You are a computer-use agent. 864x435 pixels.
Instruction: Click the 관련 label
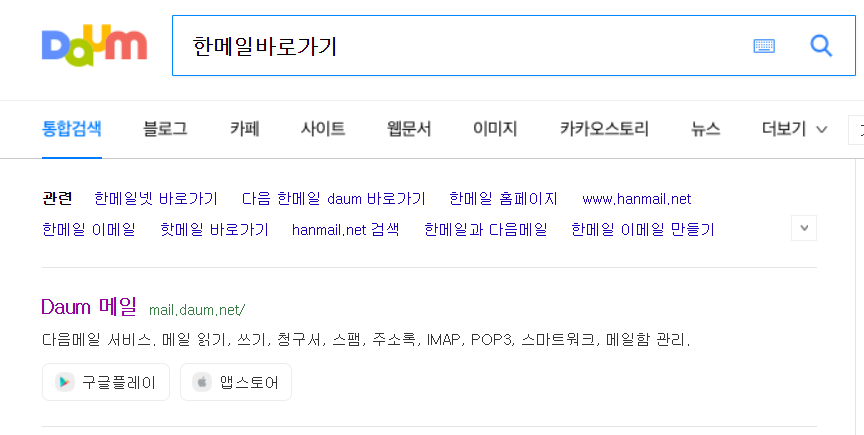pyautogui.click(x=57, y=198)
